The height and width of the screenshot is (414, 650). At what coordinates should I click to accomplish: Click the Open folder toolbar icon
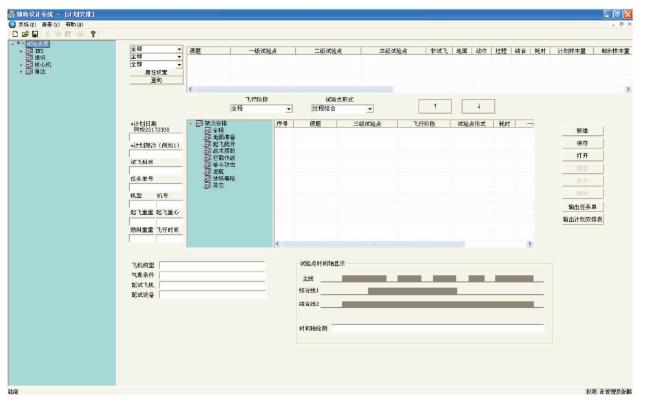[25, 34]
